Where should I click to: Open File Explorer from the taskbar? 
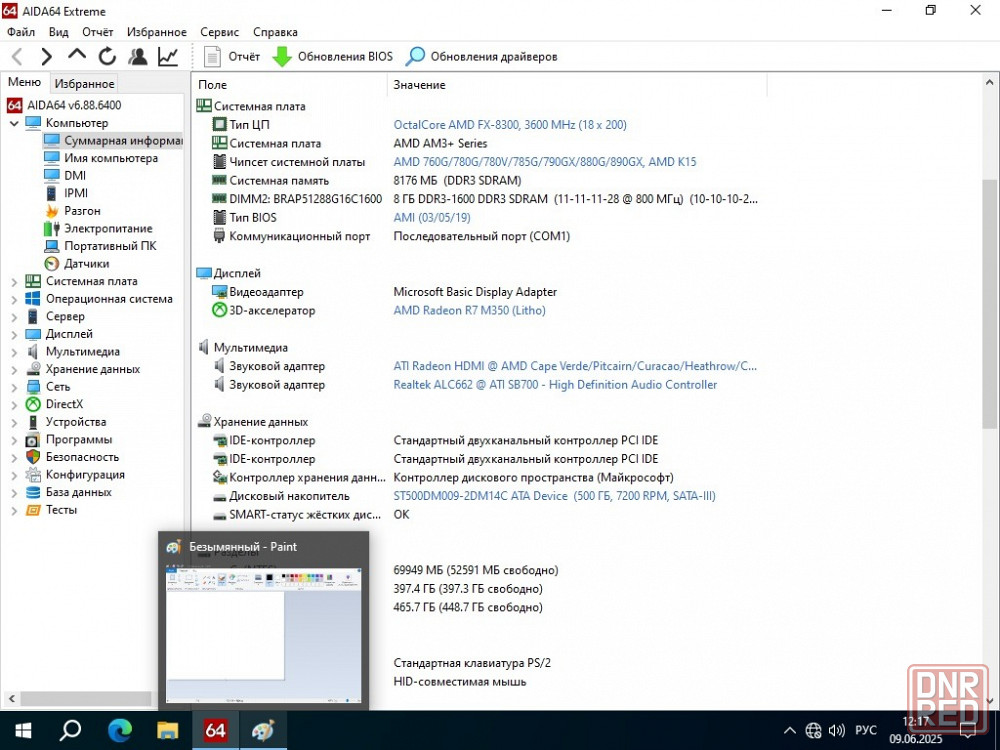pos(168,730)
